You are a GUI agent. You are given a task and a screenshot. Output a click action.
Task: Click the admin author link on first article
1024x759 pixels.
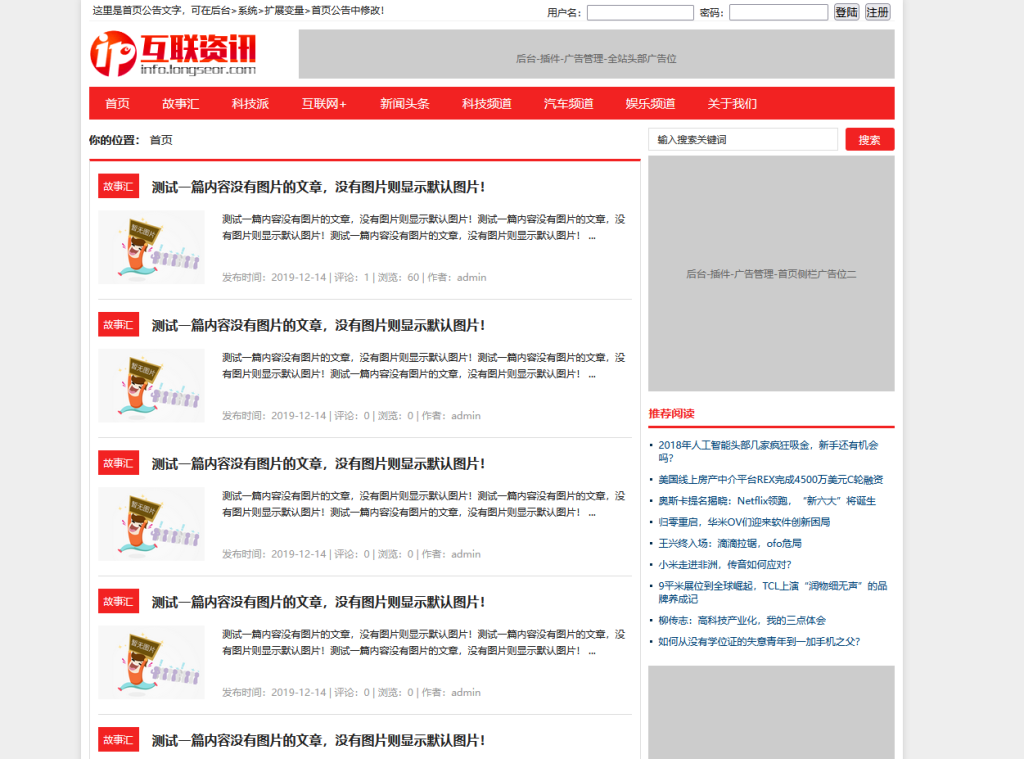[471, 277]
